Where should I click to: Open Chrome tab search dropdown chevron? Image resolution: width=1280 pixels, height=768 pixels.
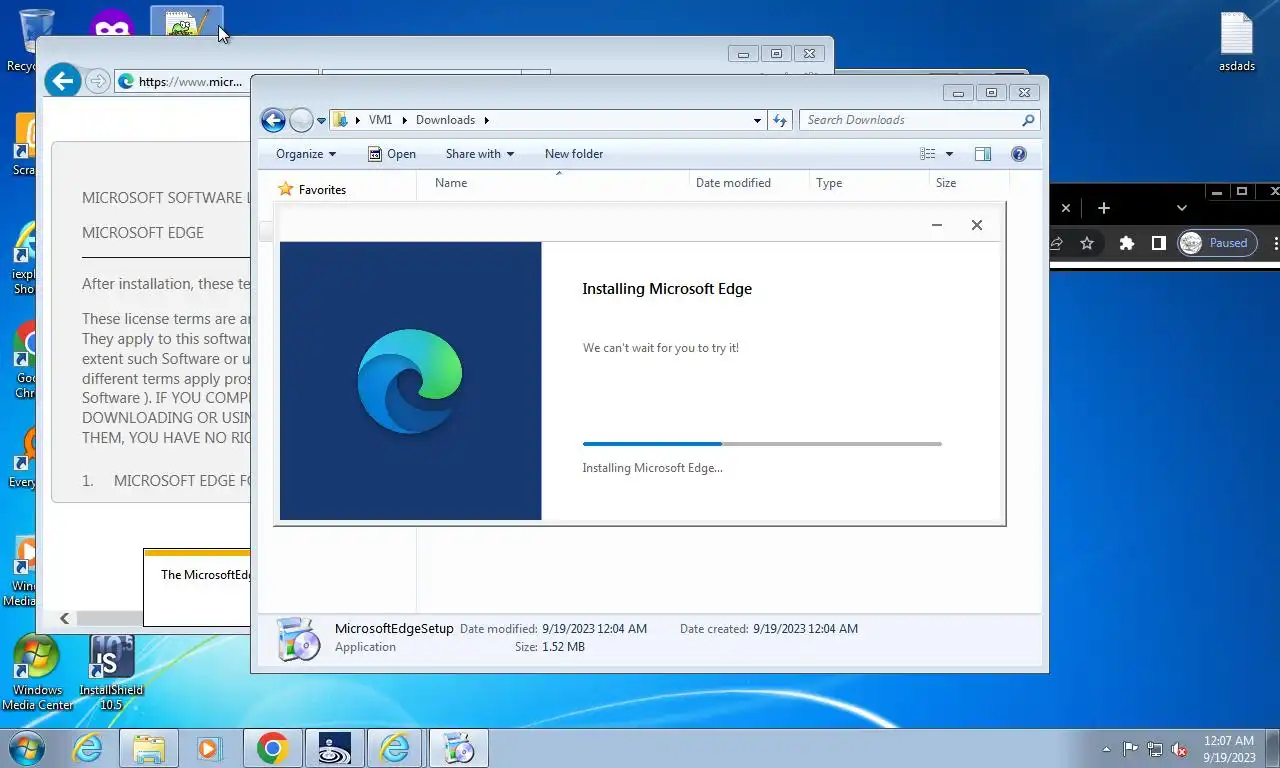pyautogui.click(x=1182, y=208)
